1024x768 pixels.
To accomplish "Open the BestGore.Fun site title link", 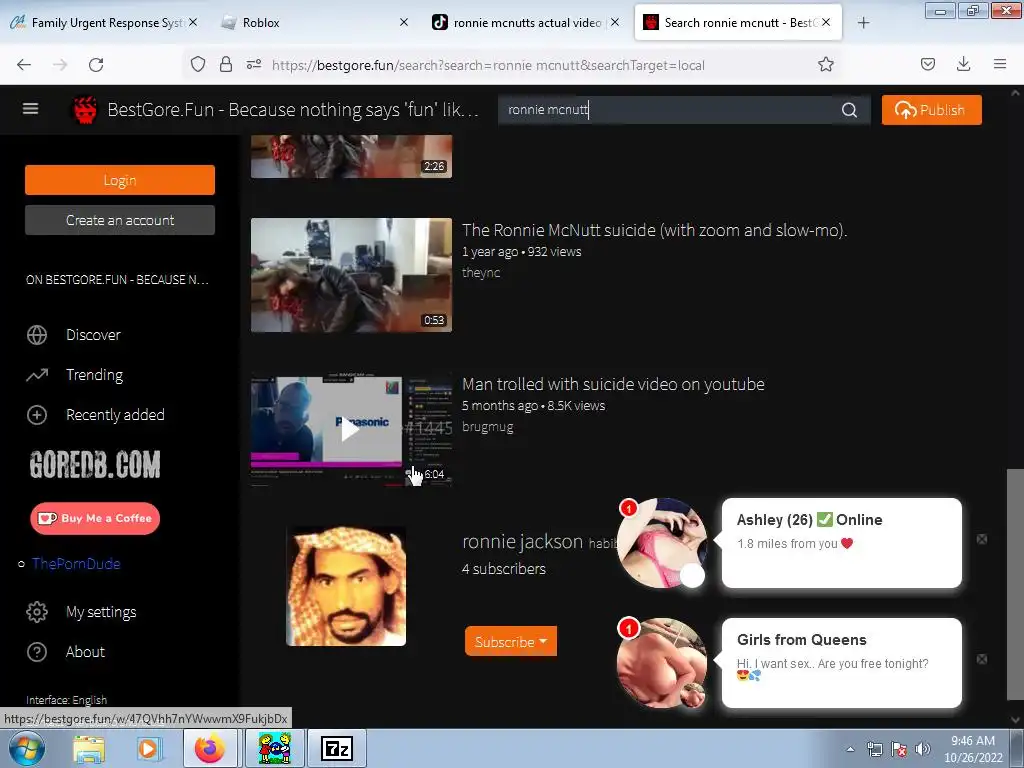I will (293, 110).
